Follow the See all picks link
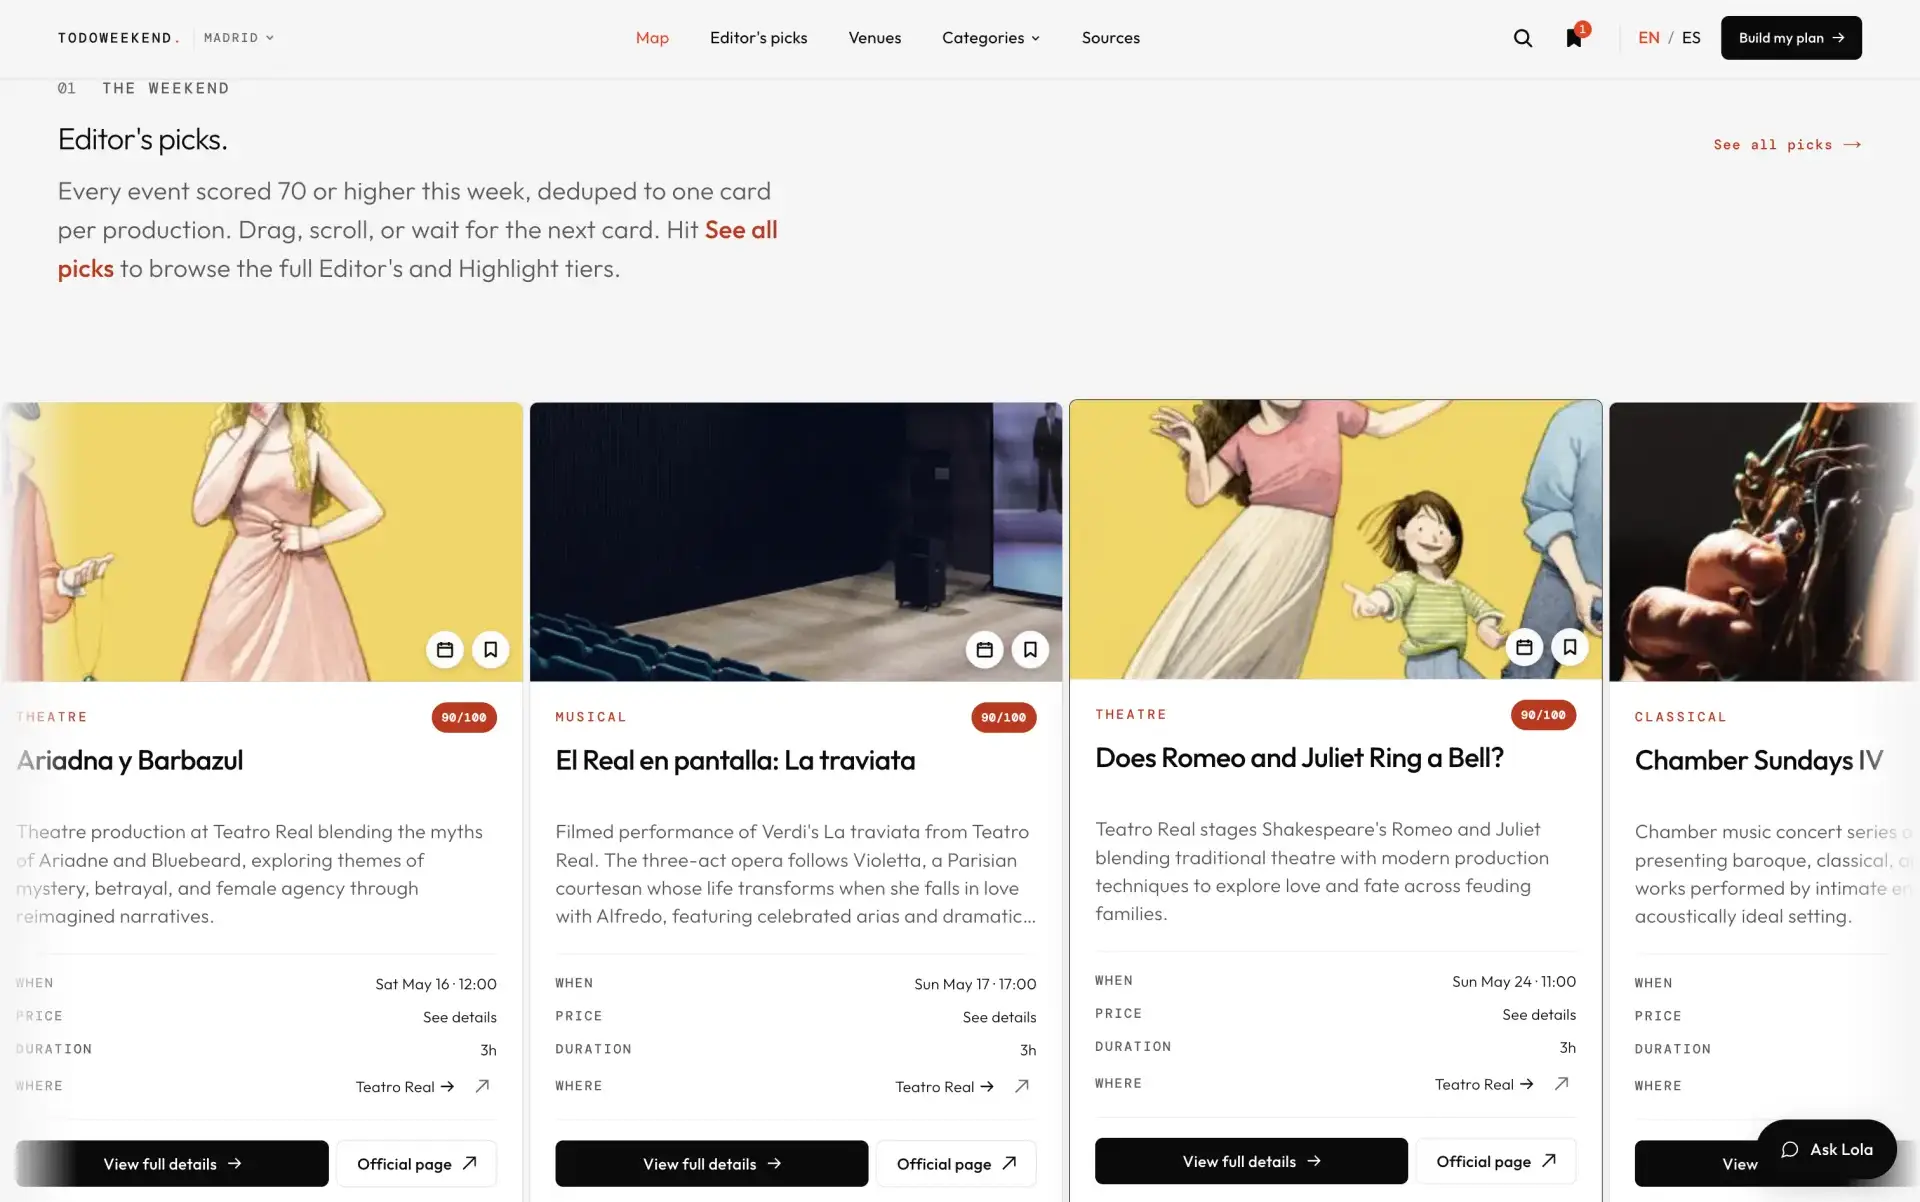 tap(1787, 145)
